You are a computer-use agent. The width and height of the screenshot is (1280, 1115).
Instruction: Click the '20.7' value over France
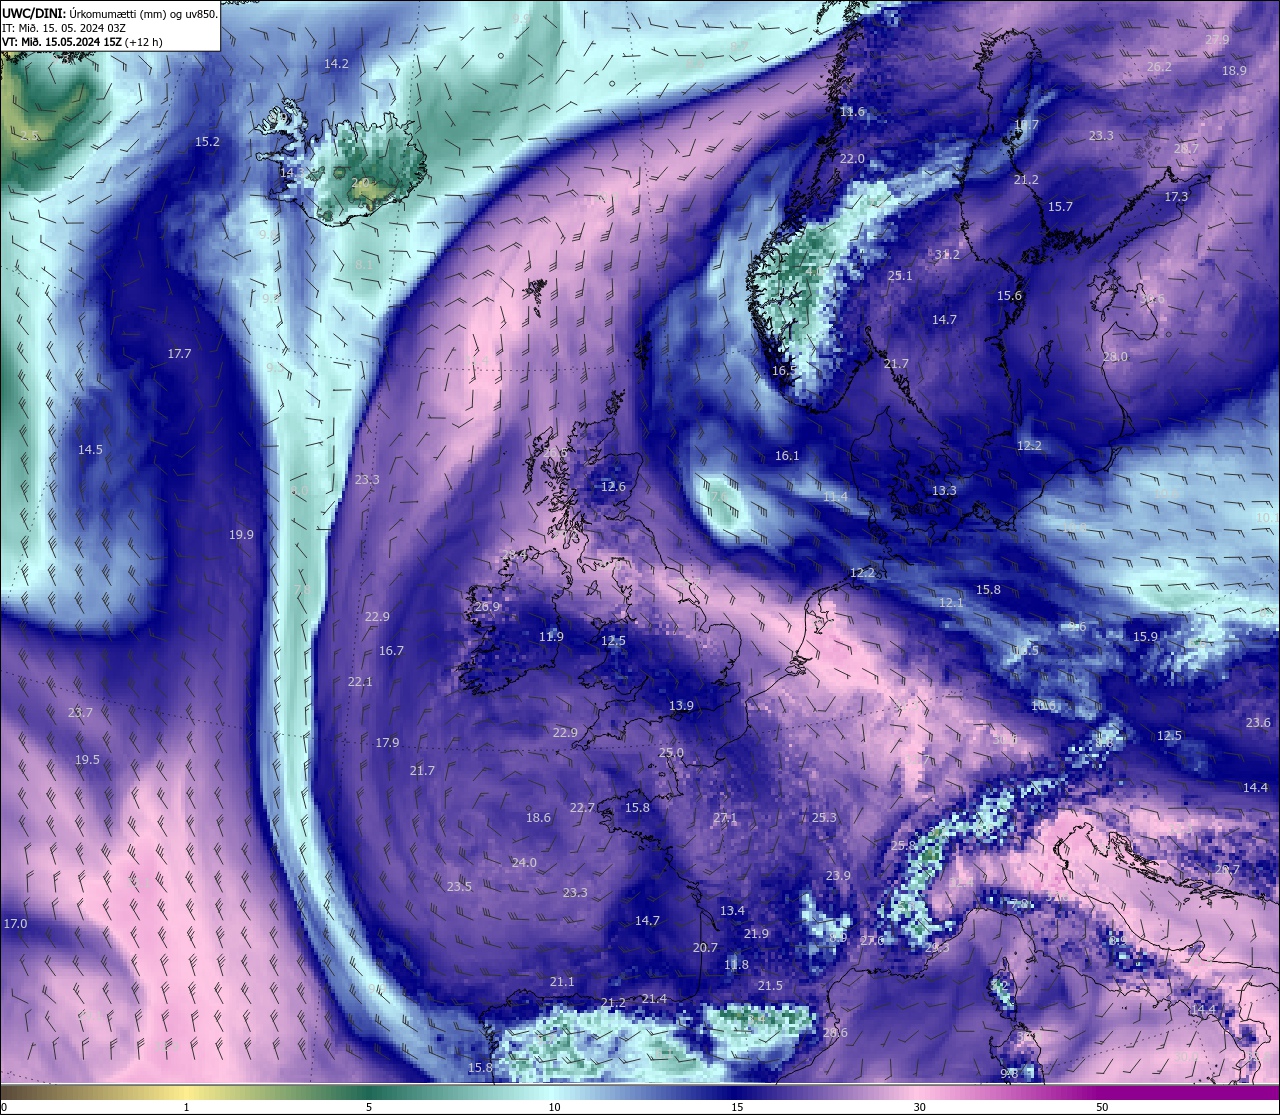coord(705,948)
